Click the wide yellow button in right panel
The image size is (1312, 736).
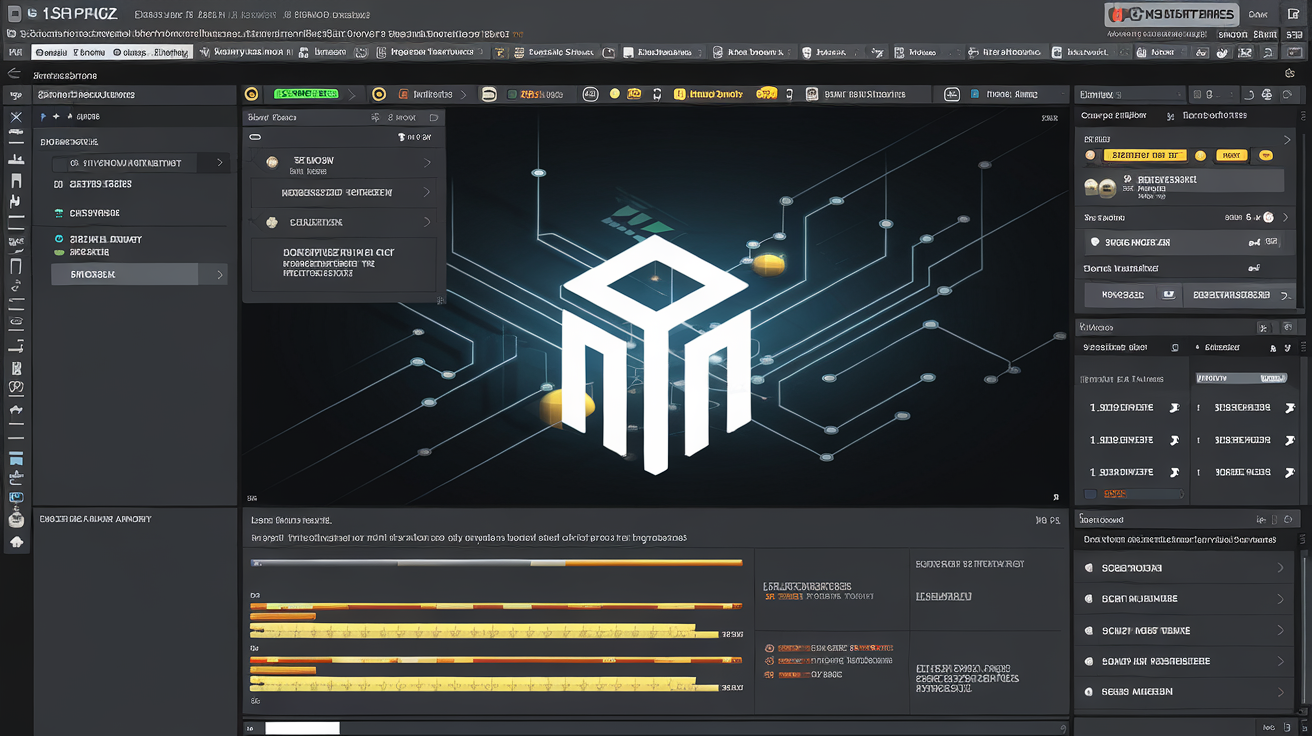click(1144, 155)
